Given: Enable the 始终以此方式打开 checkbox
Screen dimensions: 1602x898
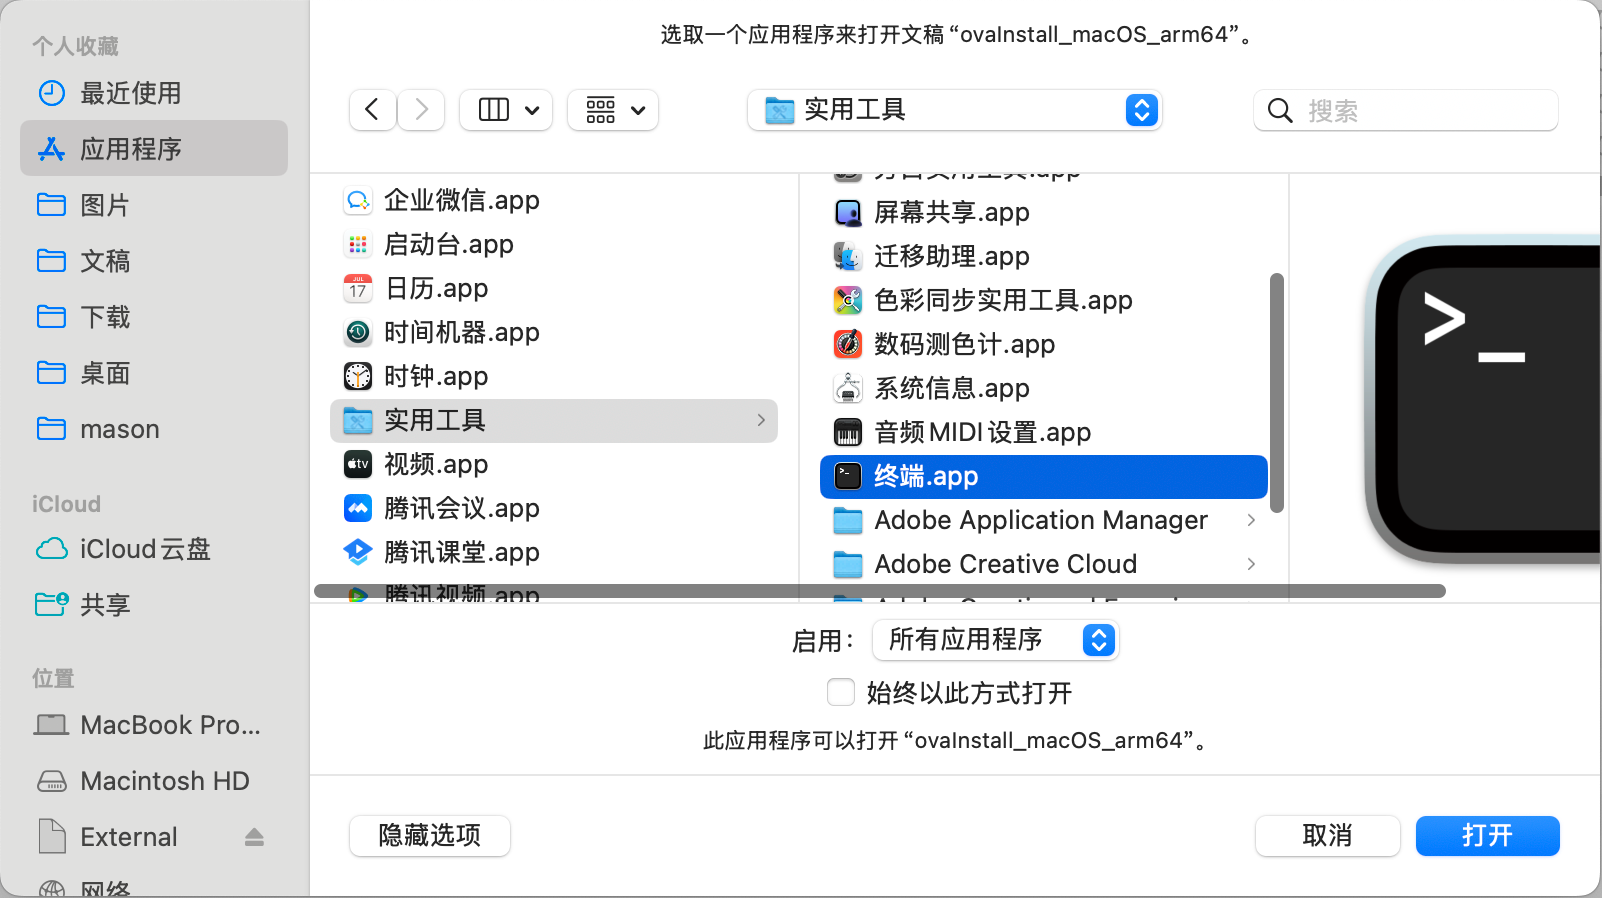Looking at the screenshot, I should click(841, 692).
